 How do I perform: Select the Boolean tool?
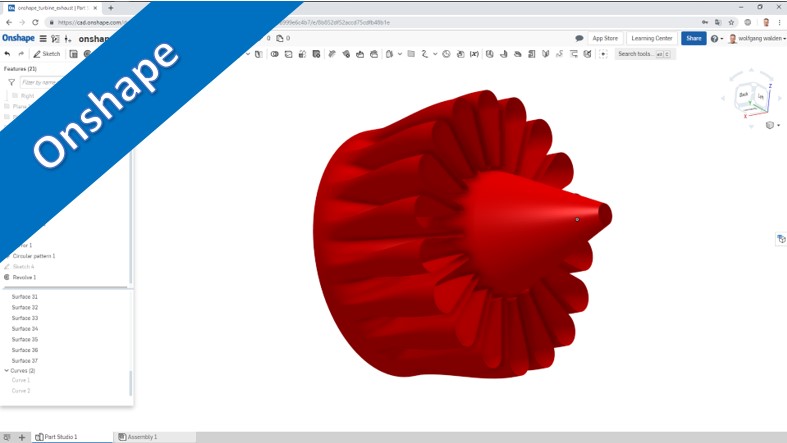275,54
